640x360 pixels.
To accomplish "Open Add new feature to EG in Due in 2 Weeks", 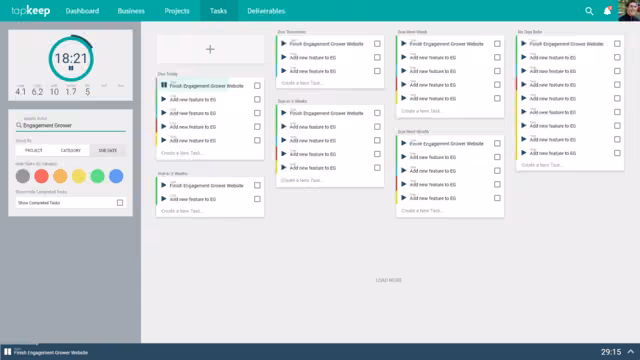I will 193,200.
